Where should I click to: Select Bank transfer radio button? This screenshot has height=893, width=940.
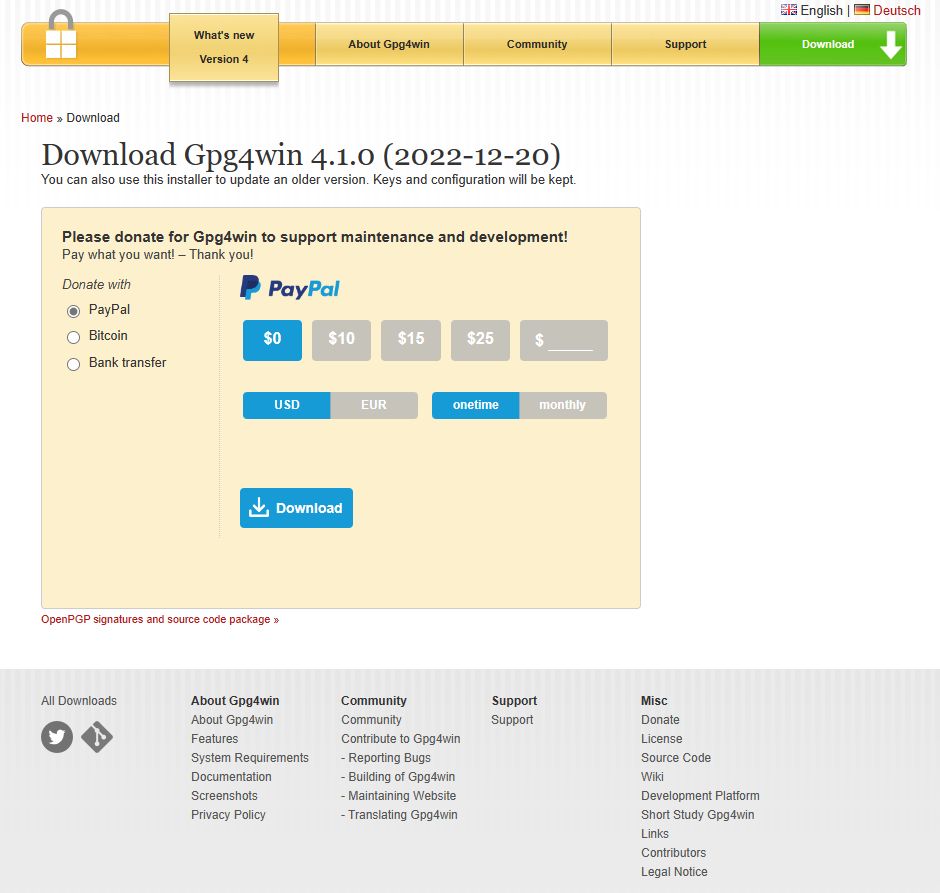click(73, 364)
